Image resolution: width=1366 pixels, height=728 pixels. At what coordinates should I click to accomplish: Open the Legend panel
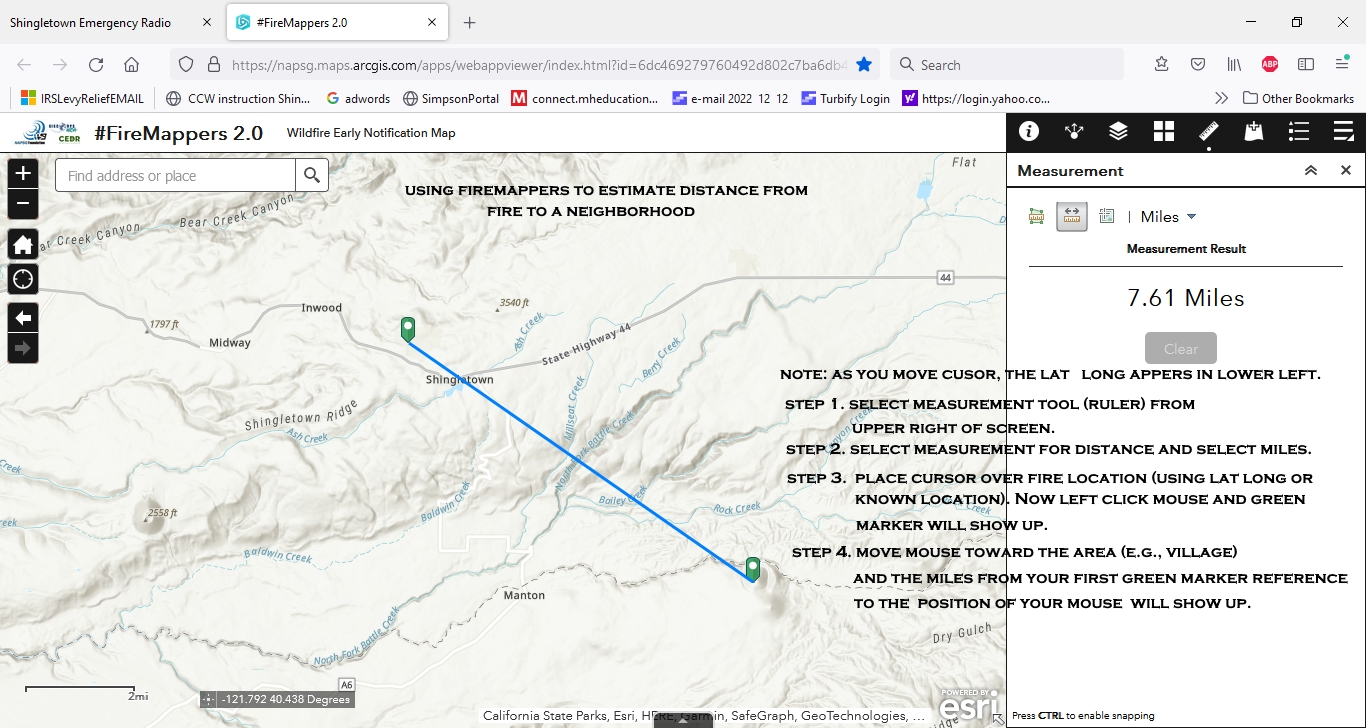click(1298, 131)
